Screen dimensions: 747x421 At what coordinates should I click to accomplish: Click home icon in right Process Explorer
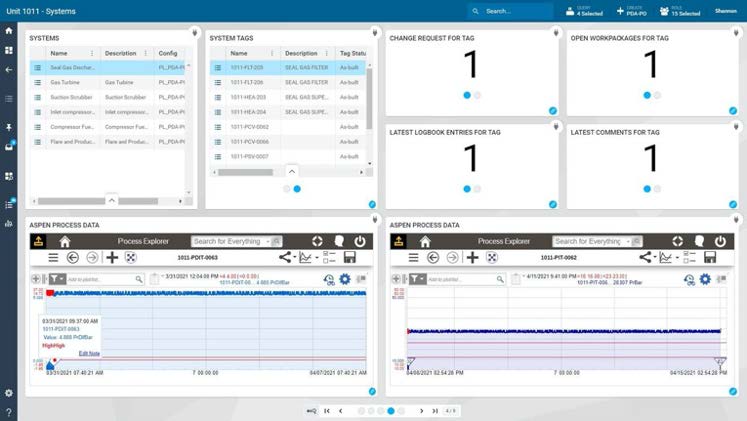click(425, 241)
